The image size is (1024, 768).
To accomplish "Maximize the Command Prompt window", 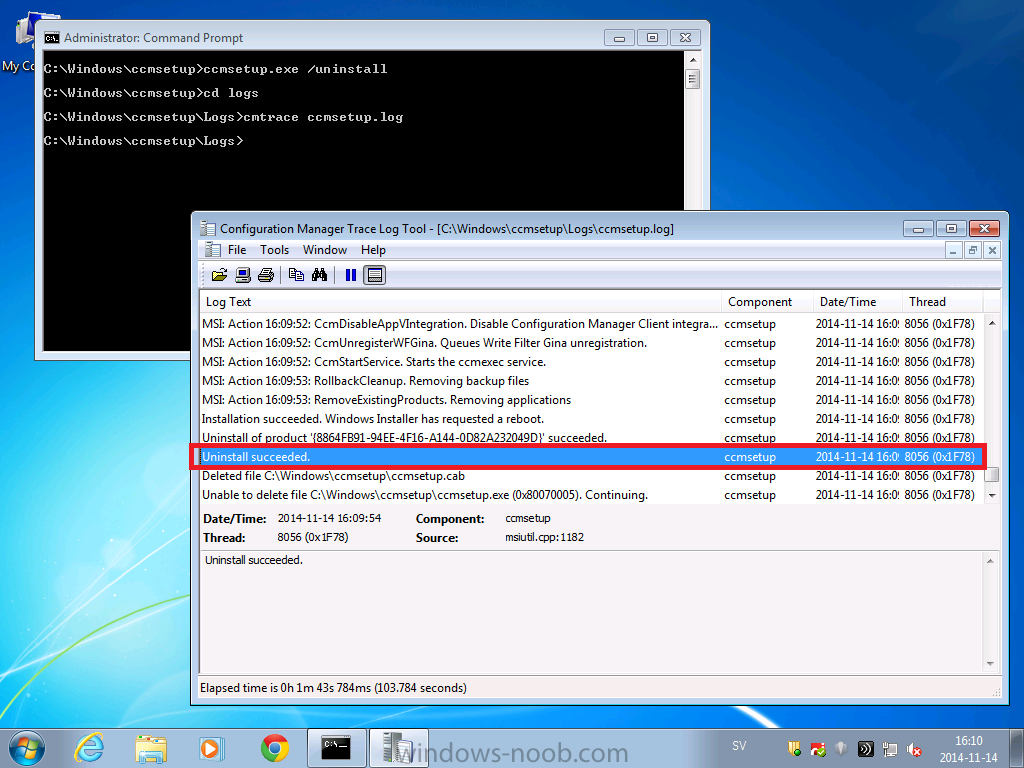I will 652,38.
